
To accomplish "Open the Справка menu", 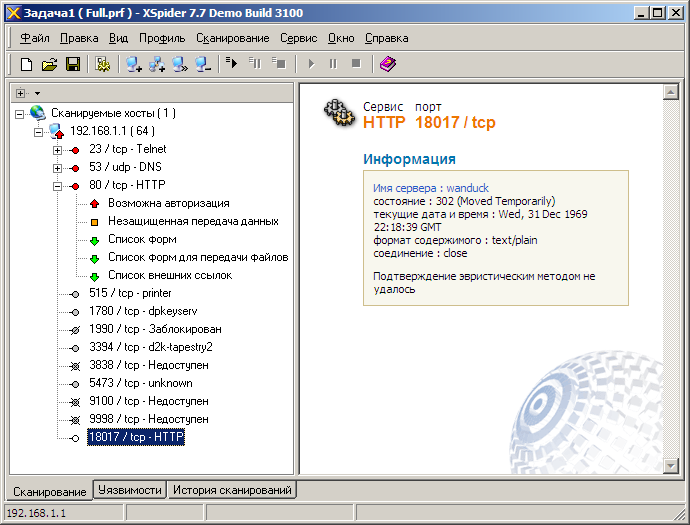I will 386,38.
